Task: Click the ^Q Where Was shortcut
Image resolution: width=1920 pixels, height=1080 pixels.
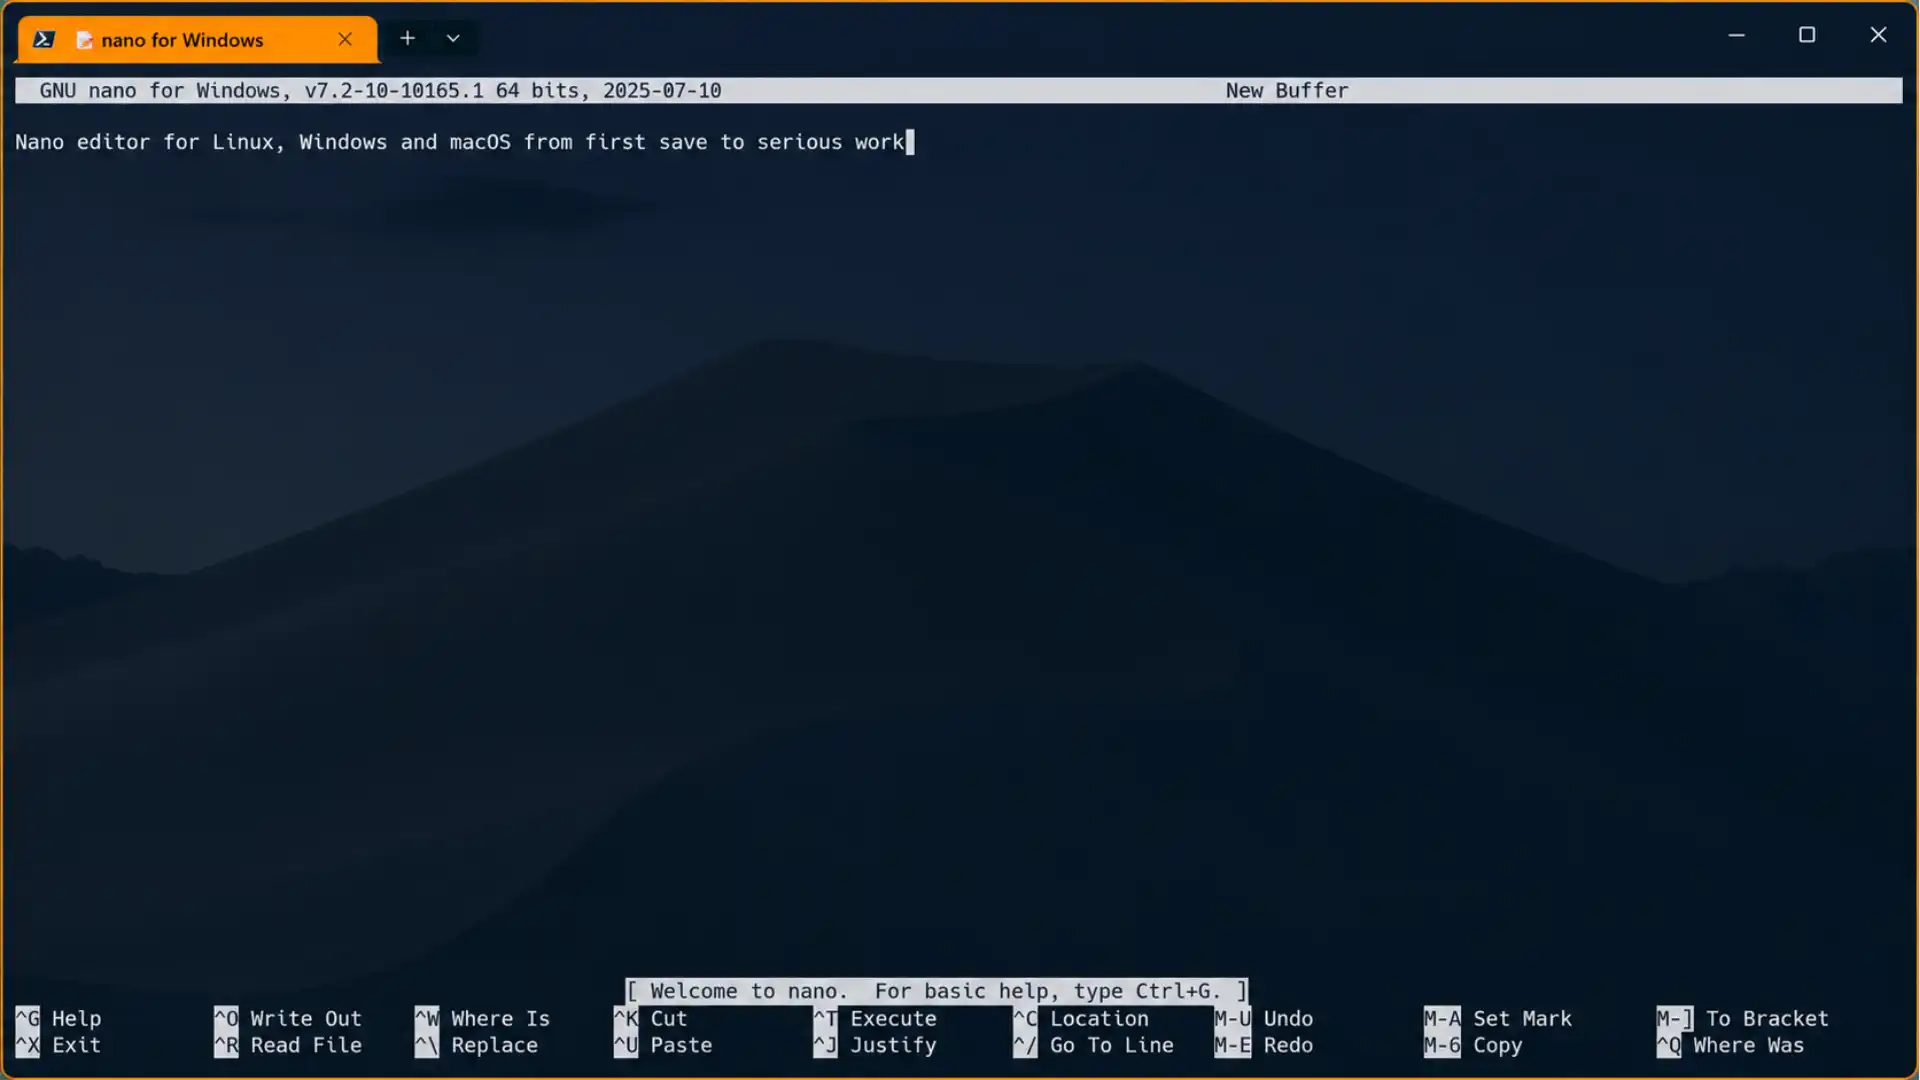Action: [1731, 1045]
